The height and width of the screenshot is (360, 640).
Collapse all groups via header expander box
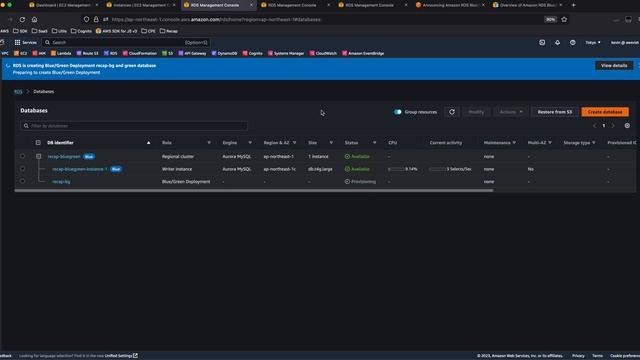[38, 143]
